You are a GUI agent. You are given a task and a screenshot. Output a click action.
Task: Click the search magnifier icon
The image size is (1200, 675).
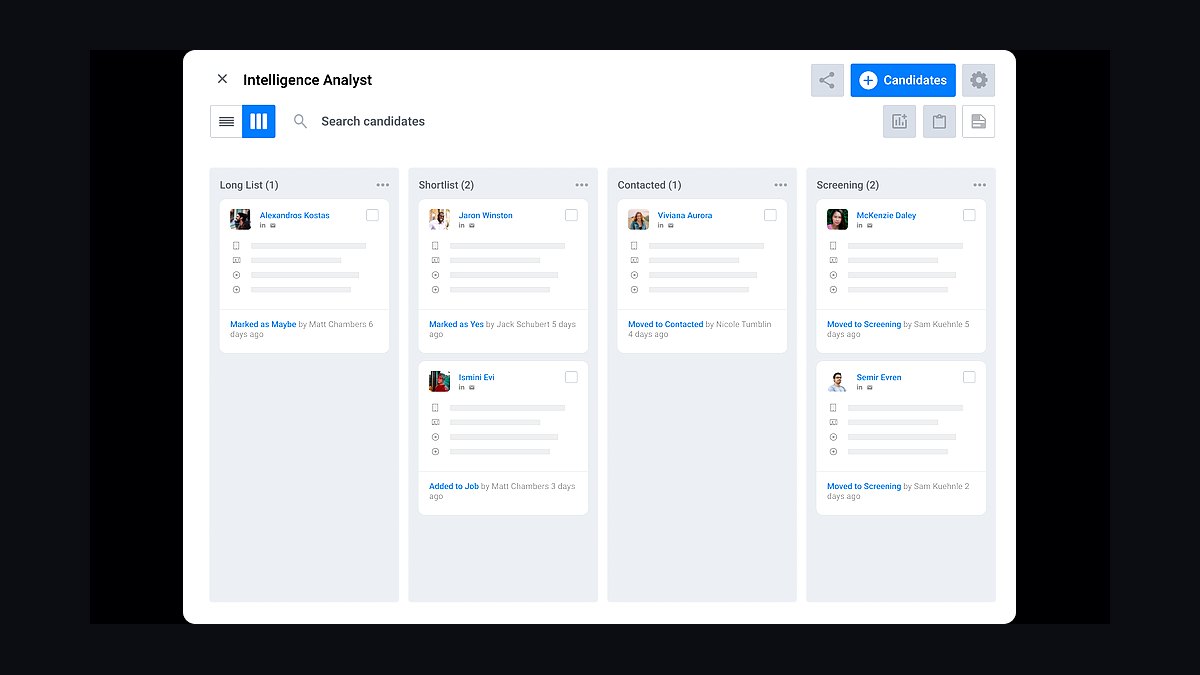pyautogui.click(x=300, y=121)
